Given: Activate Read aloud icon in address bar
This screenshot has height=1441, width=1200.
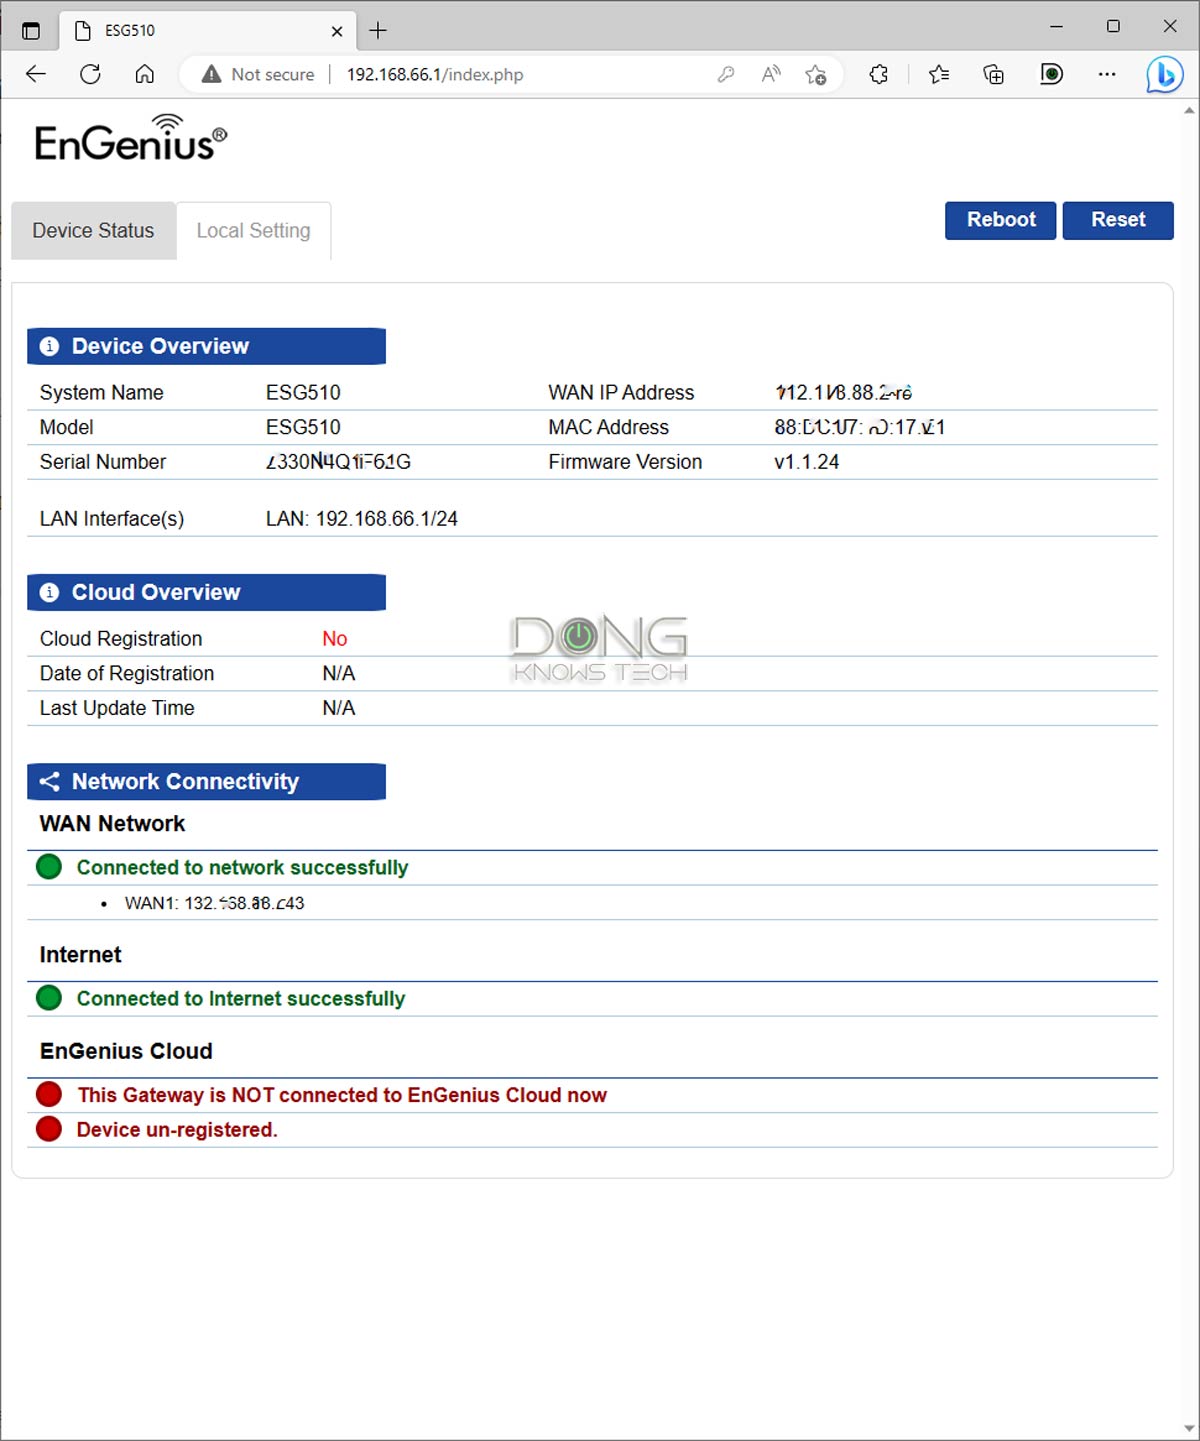Looking at the screenshot, I should point(771,74).
